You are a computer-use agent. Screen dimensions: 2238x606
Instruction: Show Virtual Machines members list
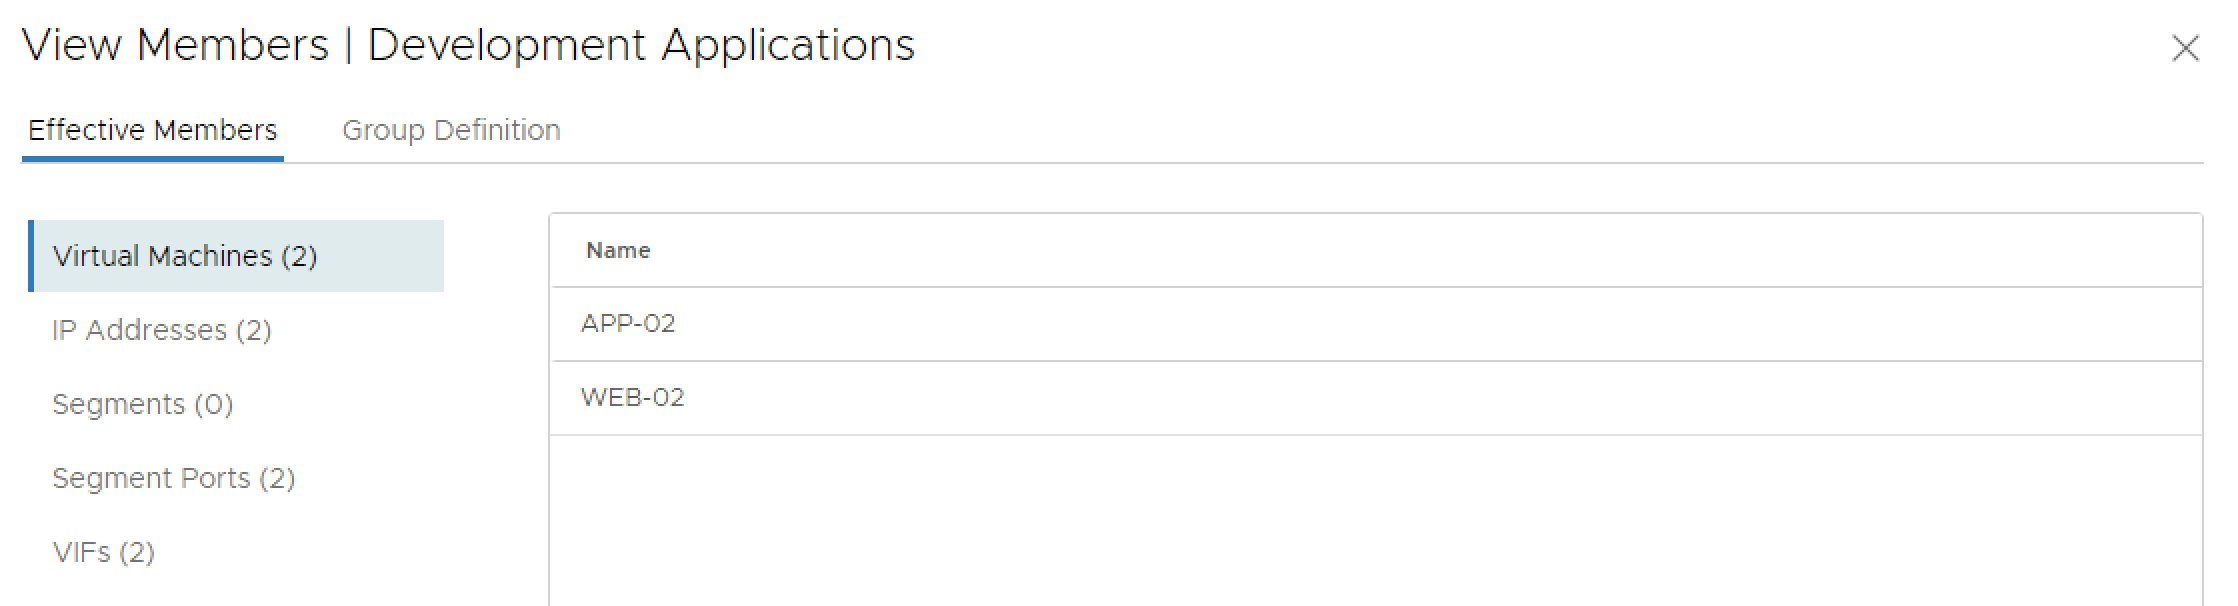pos(185,257)
